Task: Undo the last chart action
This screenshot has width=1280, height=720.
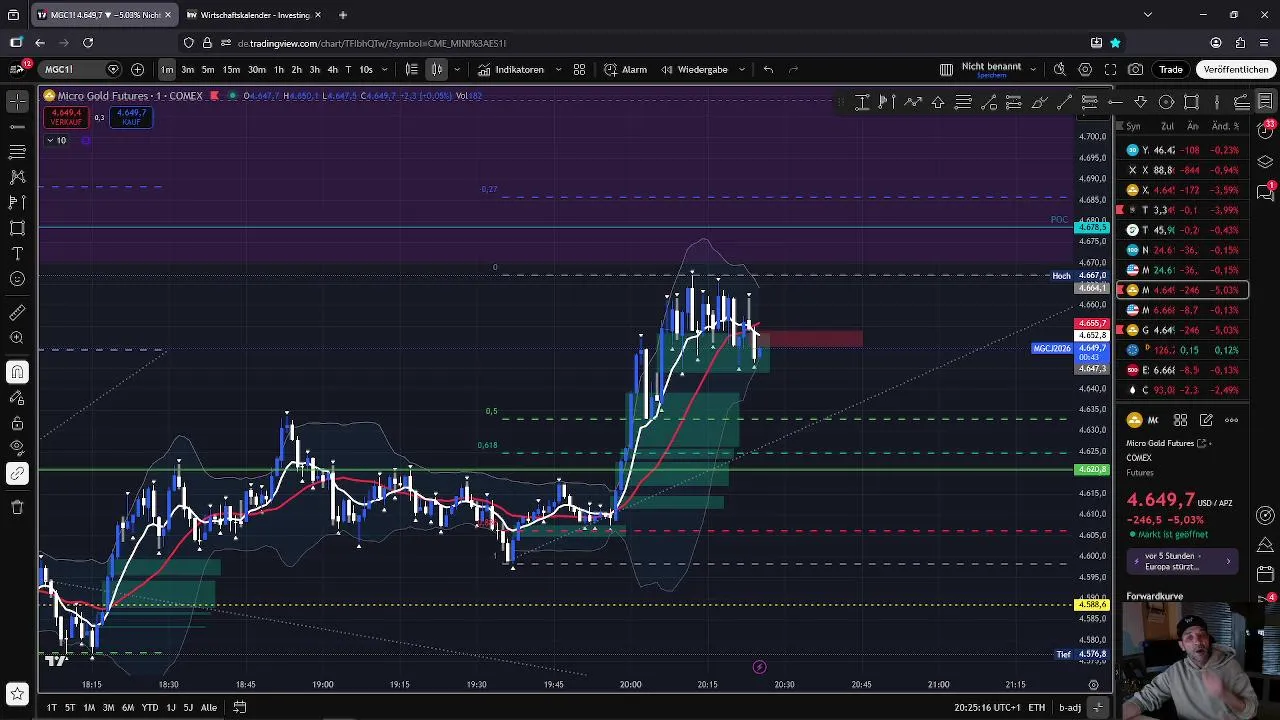Action: pyautogui.click(x=768, y=69)
